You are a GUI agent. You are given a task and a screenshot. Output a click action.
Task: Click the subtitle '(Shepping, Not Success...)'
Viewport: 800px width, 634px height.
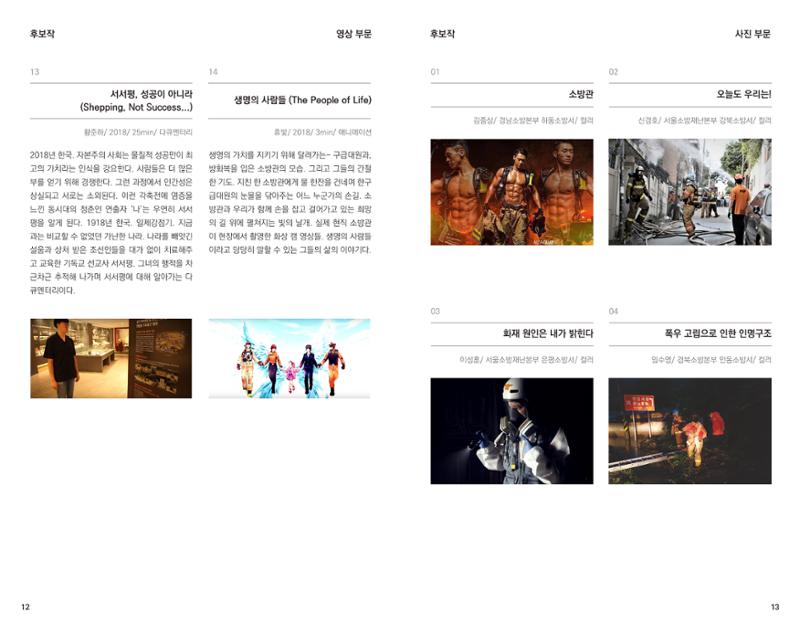(x=136, y=108)
